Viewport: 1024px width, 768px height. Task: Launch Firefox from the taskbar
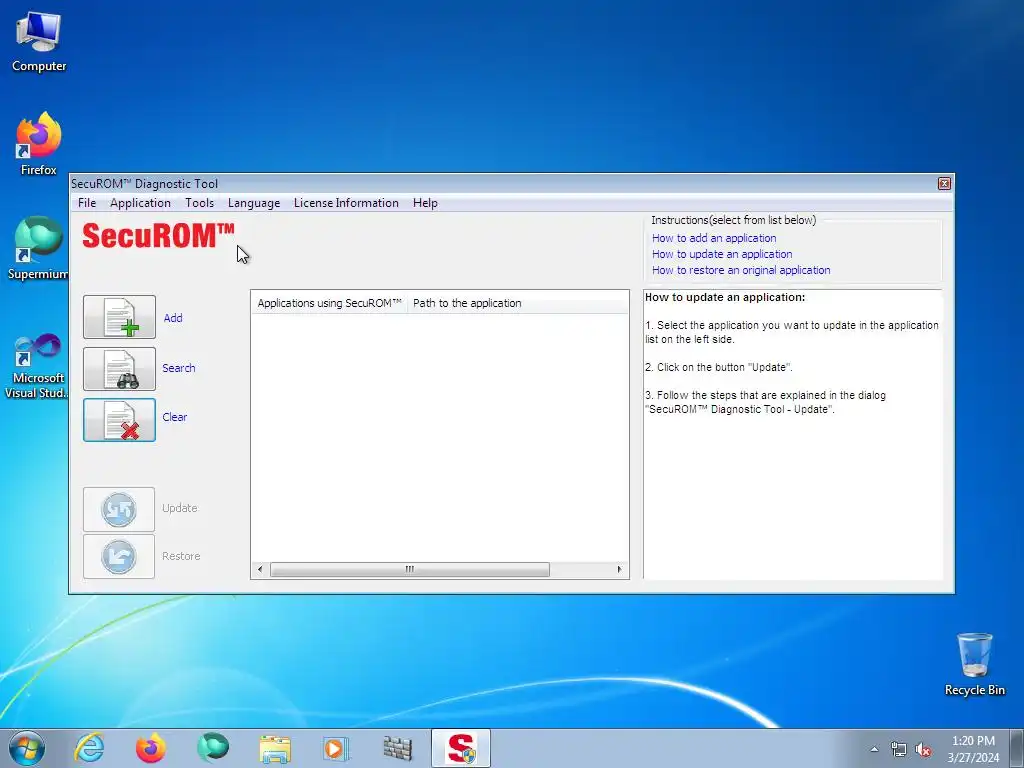click(151, 748)
